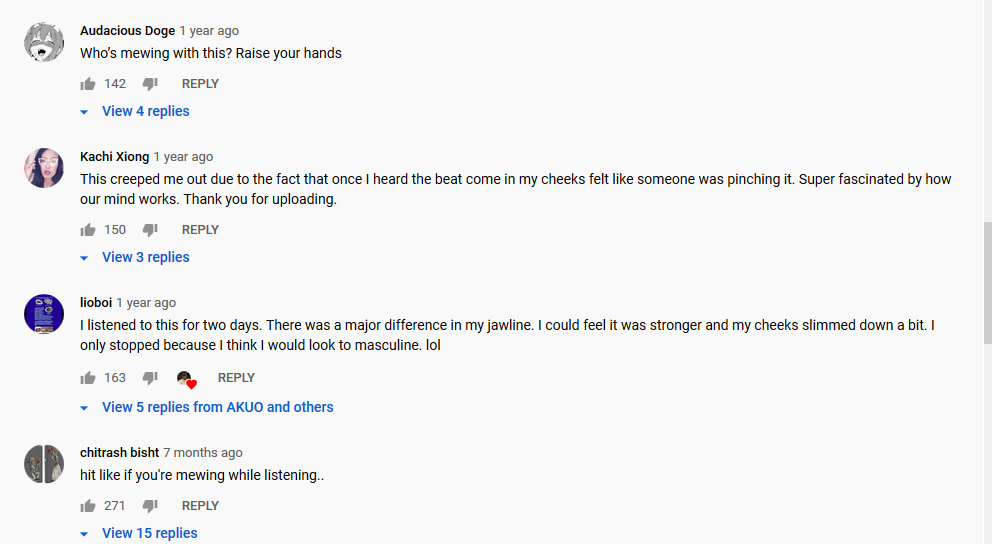Like lioboi's jawline comment
This screenshot has height=544, width=992.
click(x=88, y=378)
